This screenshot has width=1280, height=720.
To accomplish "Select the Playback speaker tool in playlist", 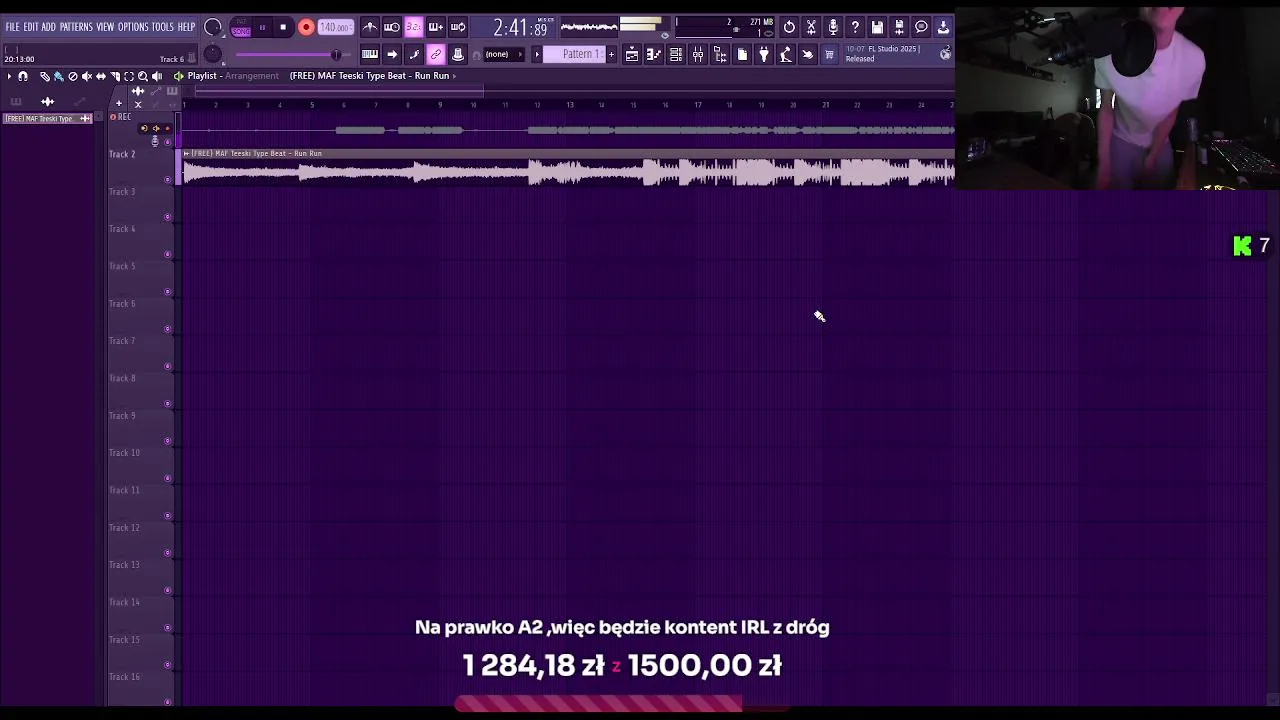I will coord(157,76).
